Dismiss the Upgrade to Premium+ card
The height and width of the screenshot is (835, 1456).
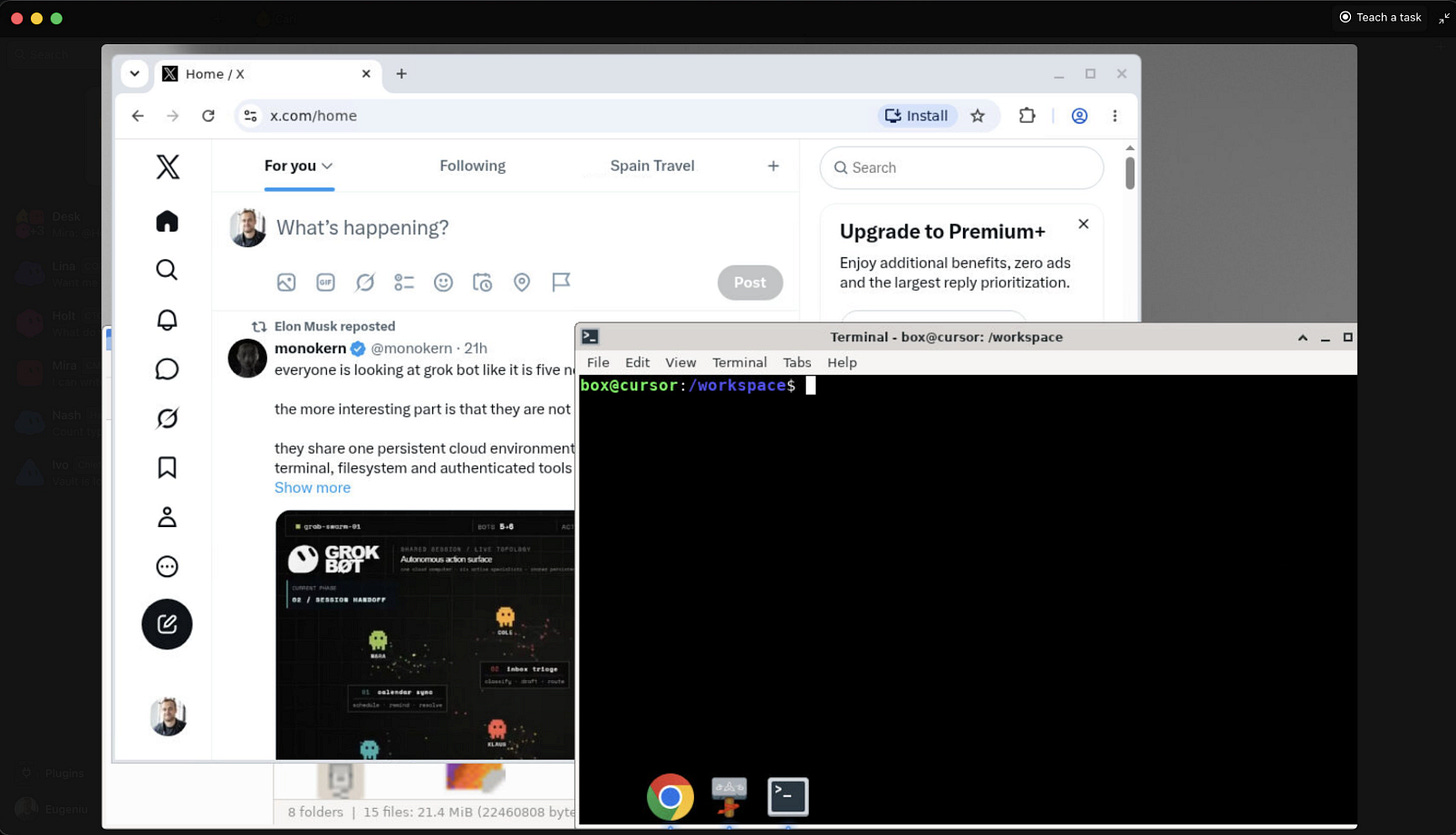(1082, 224)
